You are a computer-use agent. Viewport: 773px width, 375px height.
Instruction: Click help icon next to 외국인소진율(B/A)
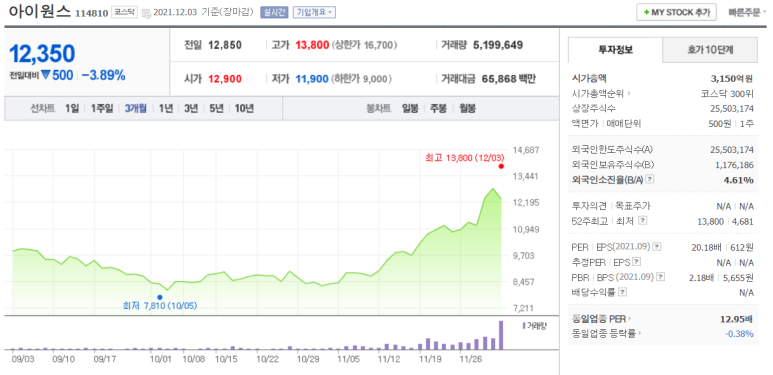click(650, 180)
